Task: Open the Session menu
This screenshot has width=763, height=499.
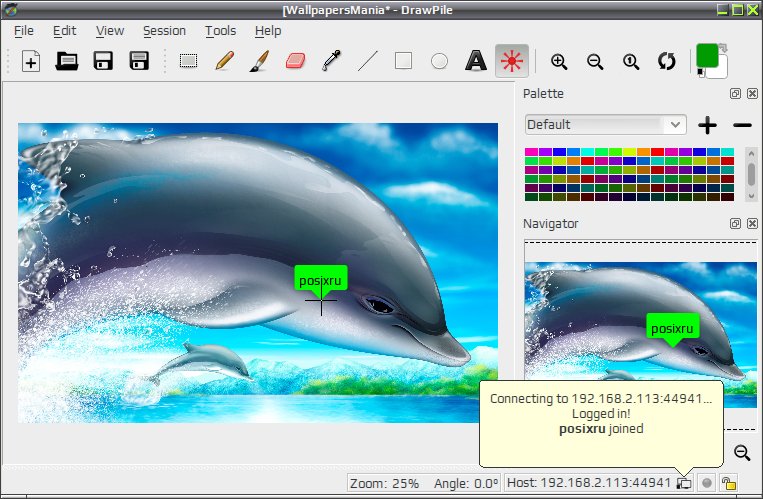Action: 164,31
